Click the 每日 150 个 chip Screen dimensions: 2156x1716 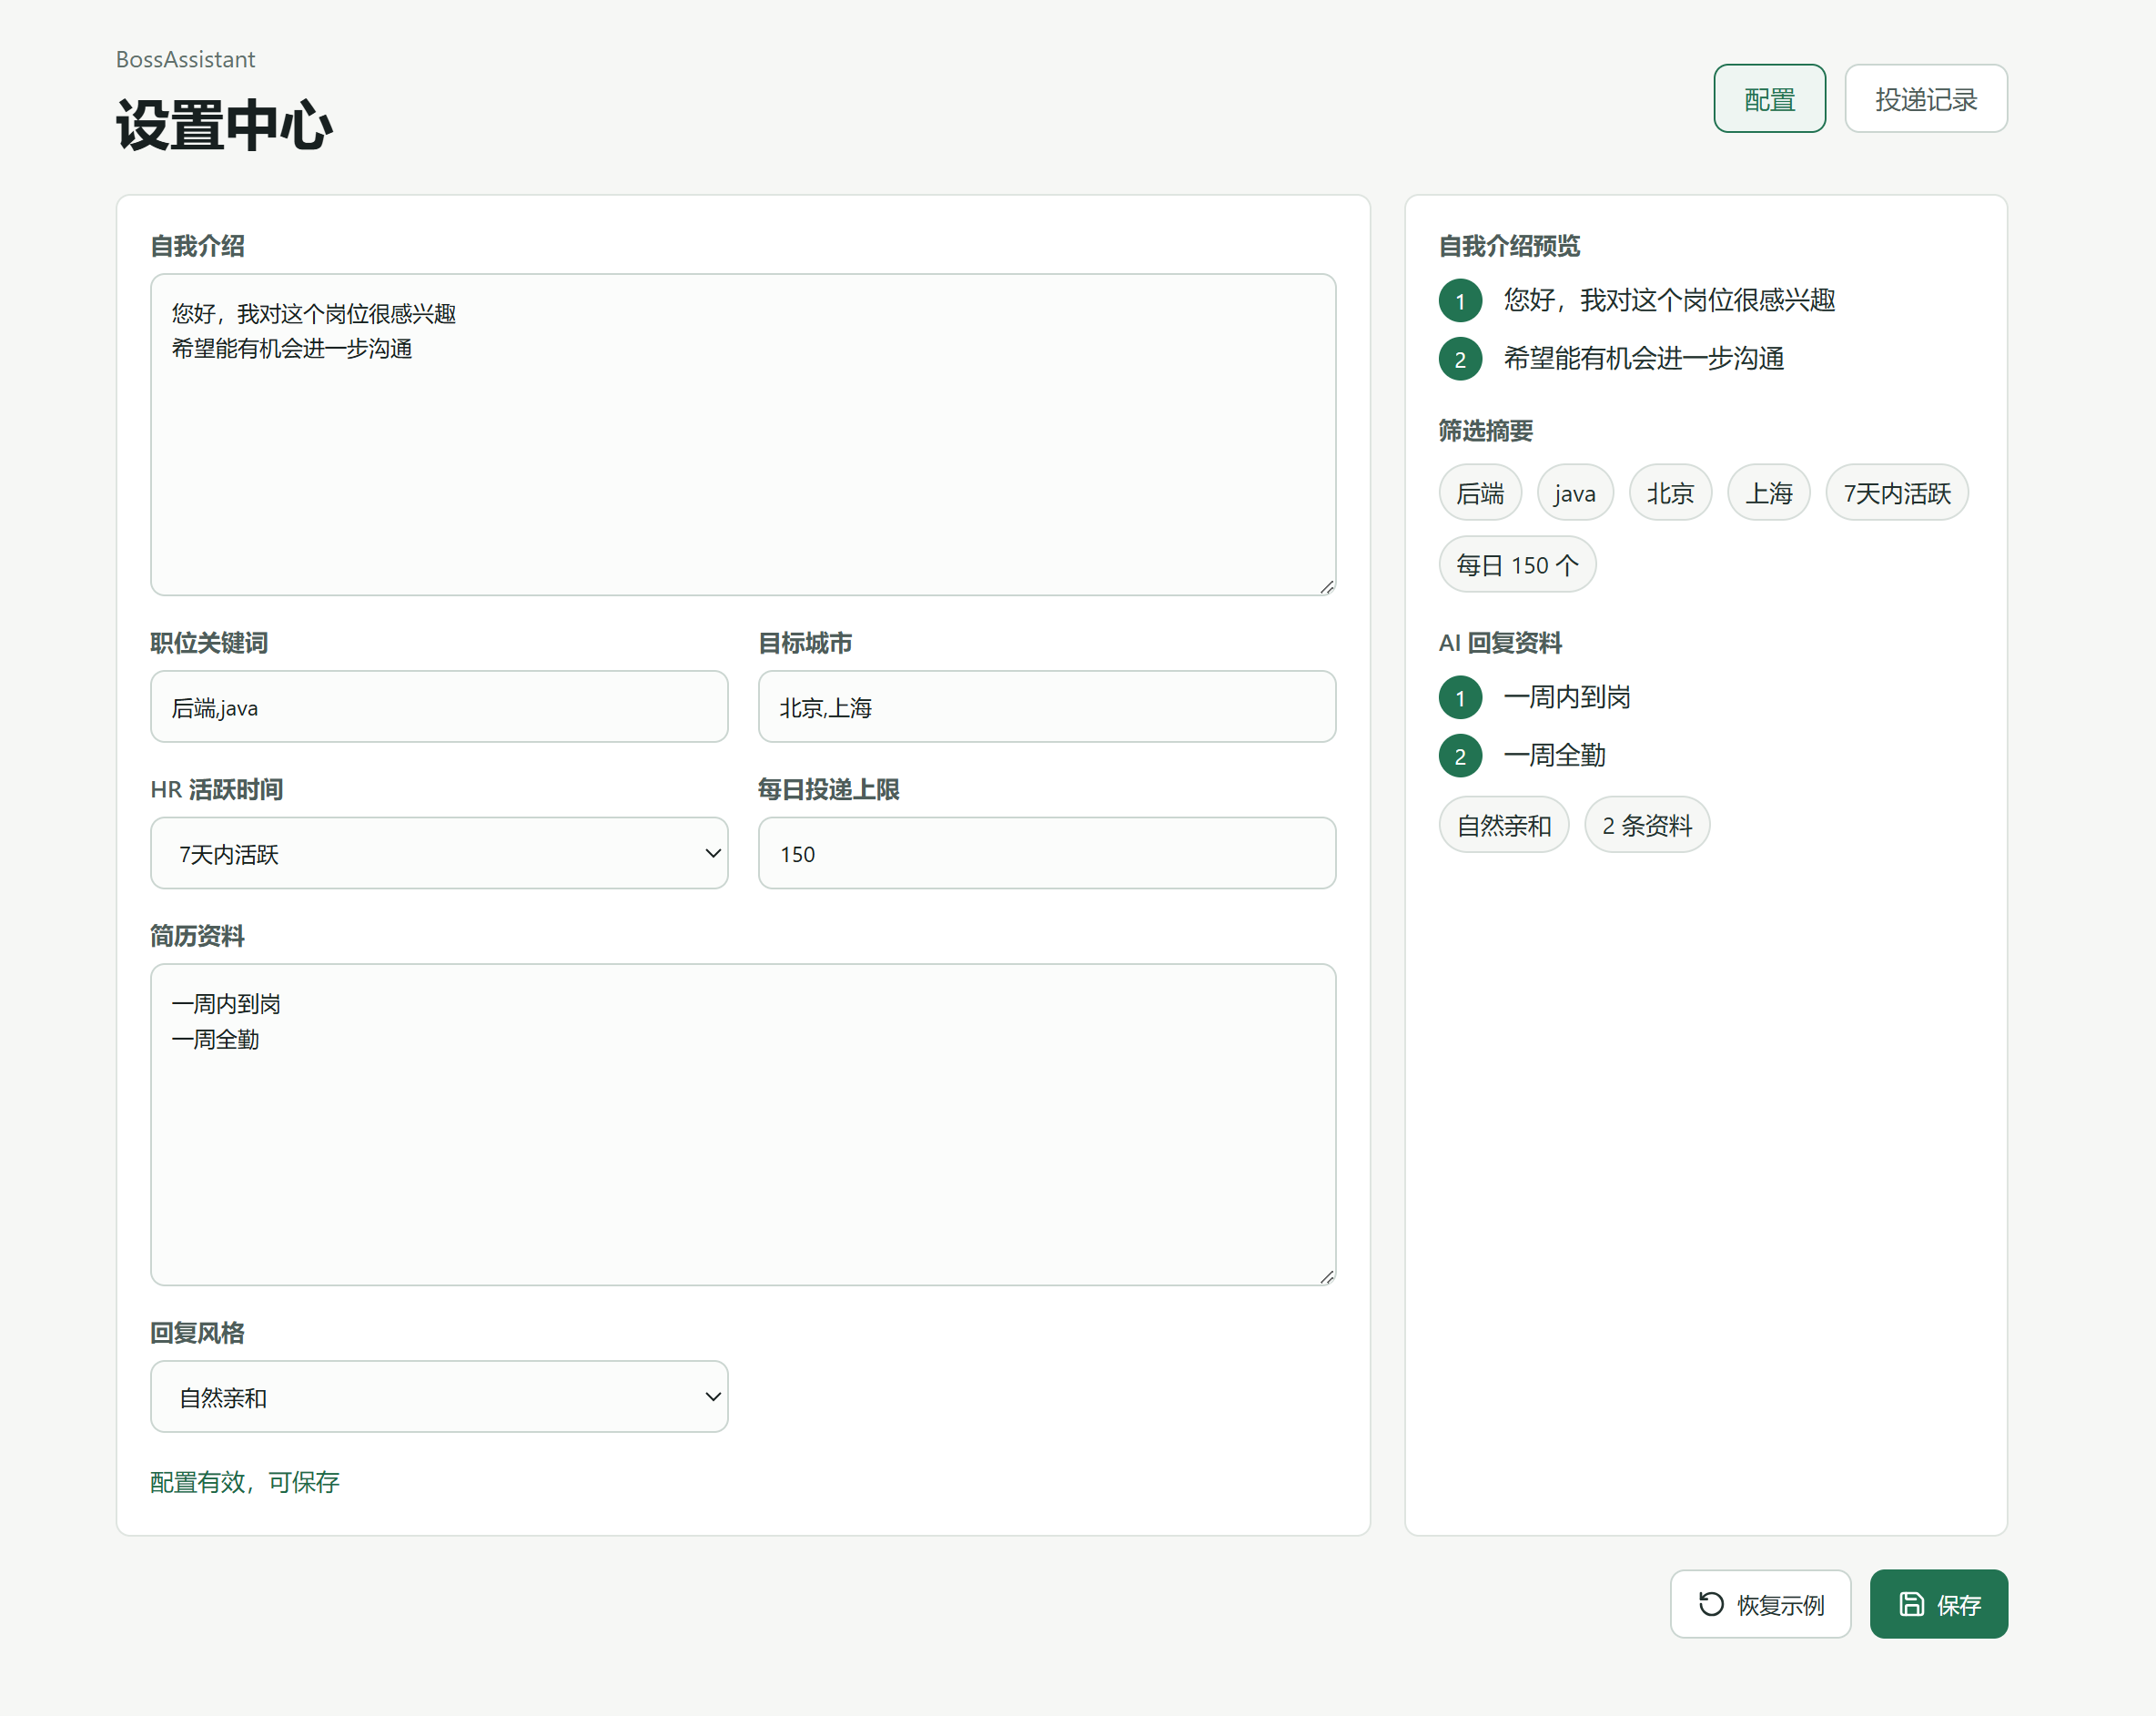pos(1517,565)
